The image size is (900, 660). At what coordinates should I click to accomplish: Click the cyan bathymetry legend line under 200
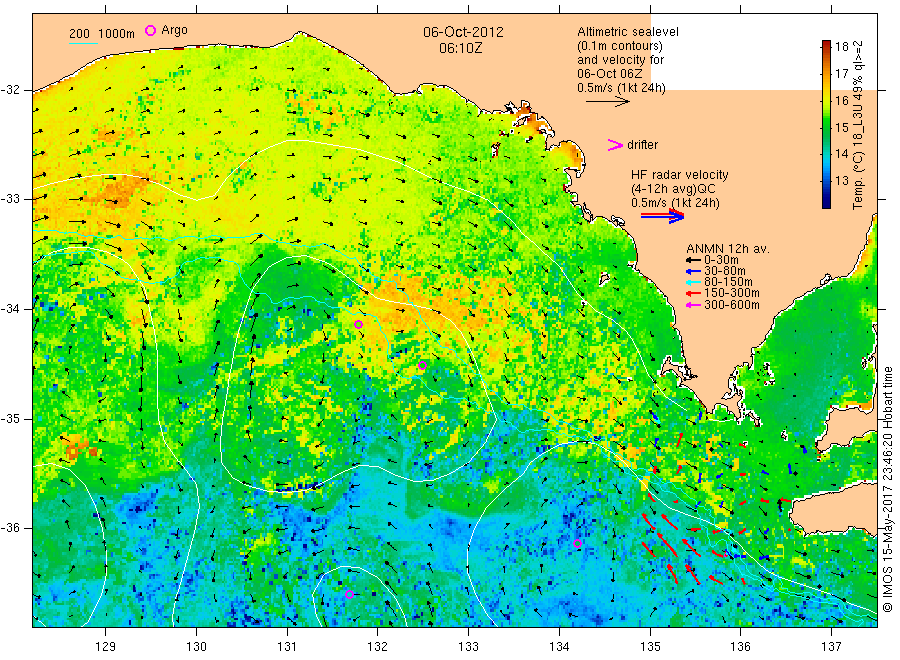point(83,43)
